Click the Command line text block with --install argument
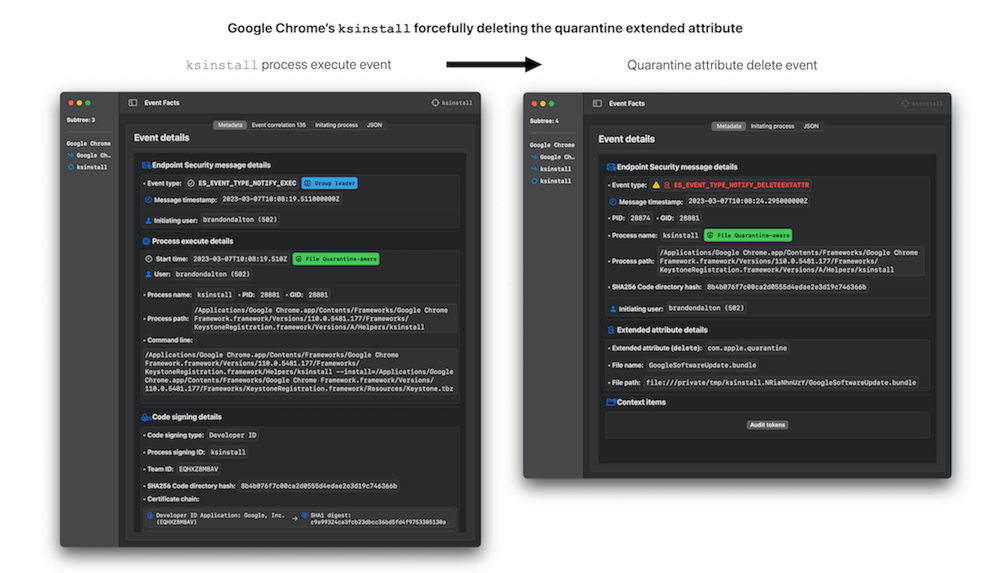Viewport: 1000px width, 573px height. [x=300, y=371]
